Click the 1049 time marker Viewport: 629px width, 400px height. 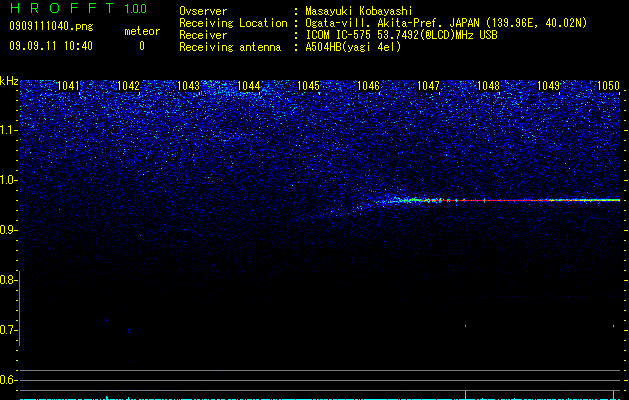(x=548, y=86)
